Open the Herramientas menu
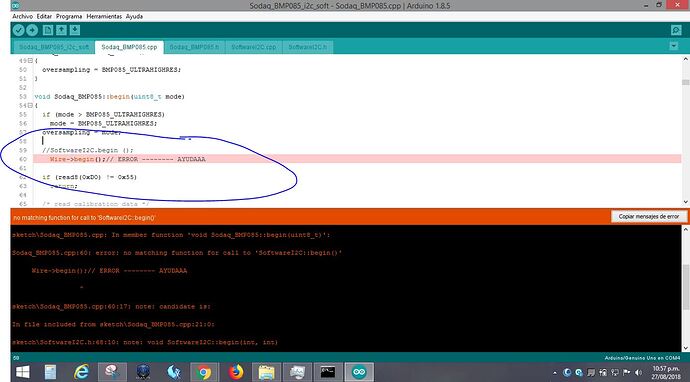This screenshot has width=690, height=382. tap(104, 16)
